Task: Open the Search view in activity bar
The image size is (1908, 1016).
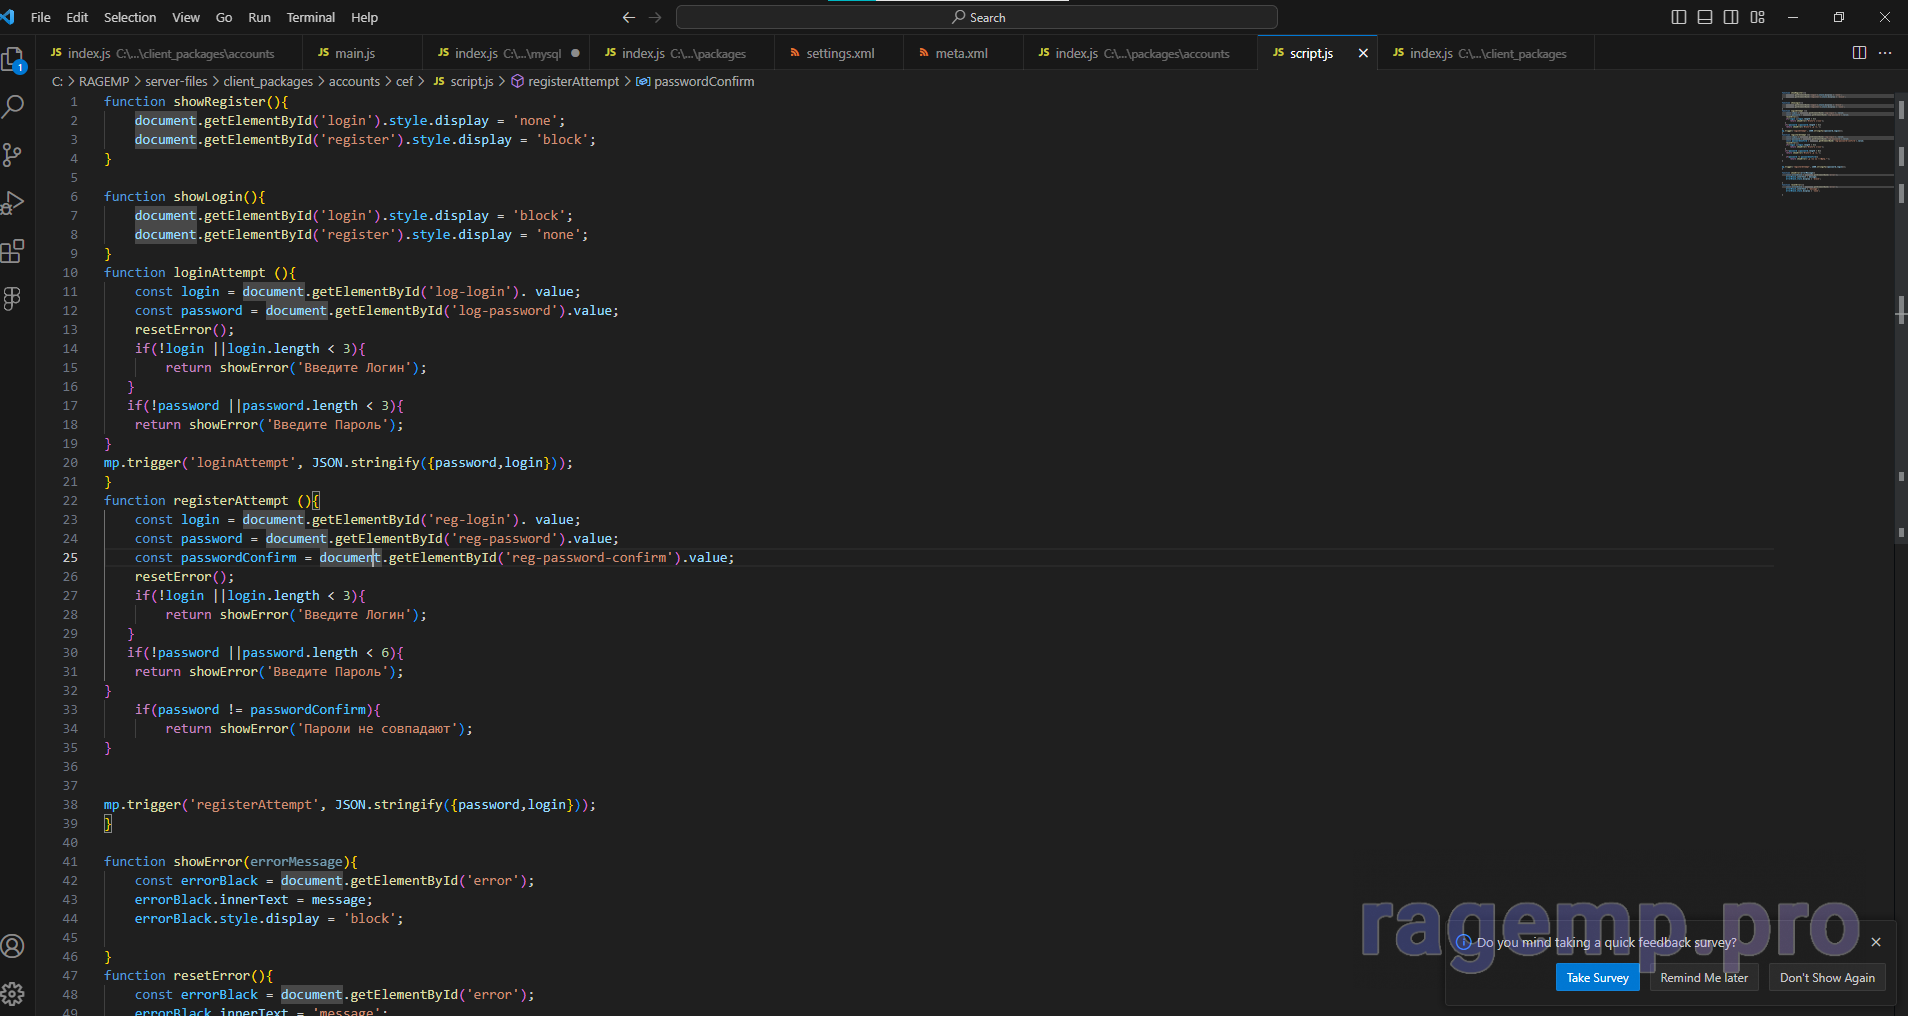Action: (x=13, y=107)
